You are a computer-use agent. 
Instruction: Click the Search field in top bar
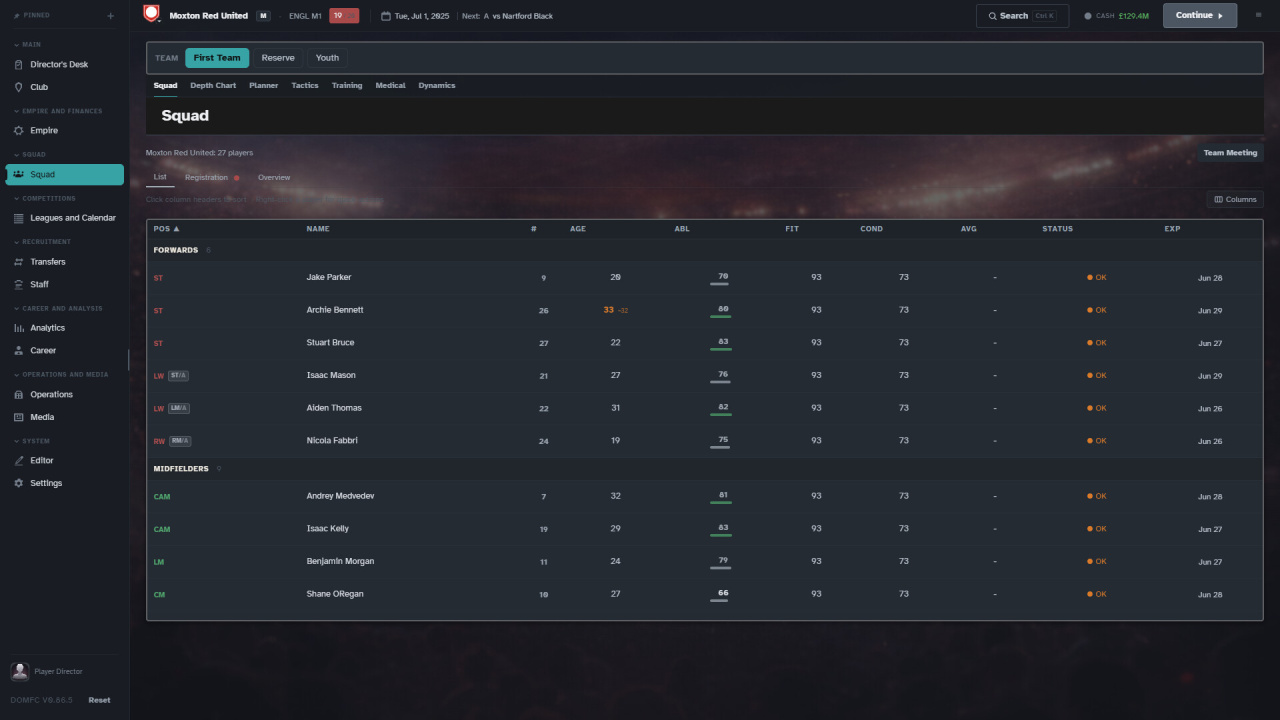[x=1022, y=16]
